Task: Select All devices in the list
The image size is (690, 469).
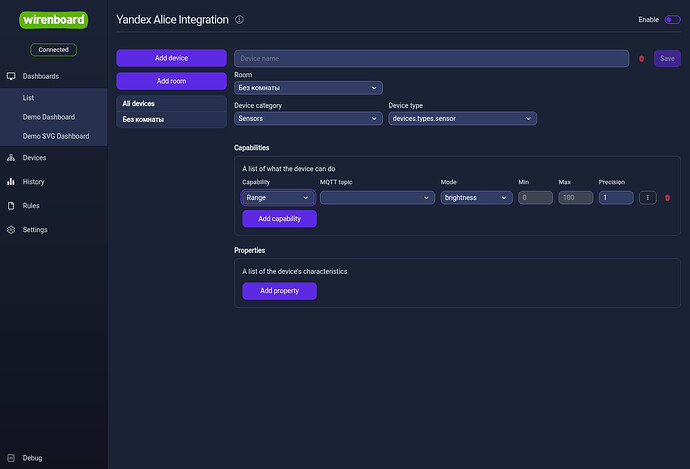Action: [171, 104]
